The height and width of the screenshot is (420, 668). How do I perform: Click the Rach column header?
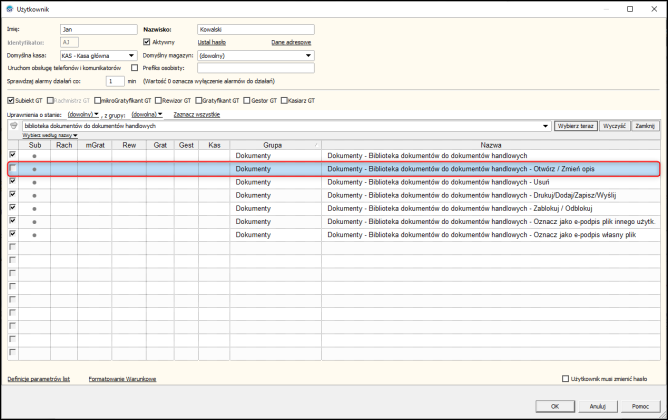click(x=64, y=145)
